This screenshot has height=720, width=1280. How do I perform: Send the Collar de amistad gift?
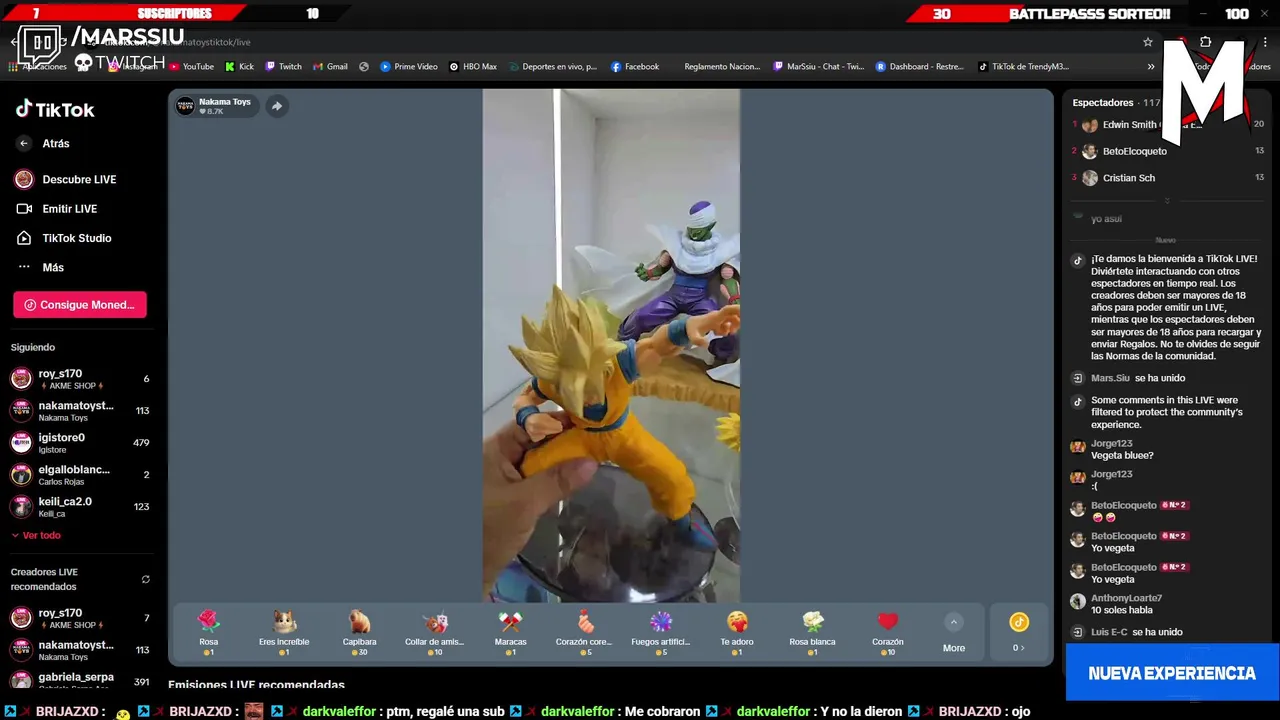[x=434, y=632]
